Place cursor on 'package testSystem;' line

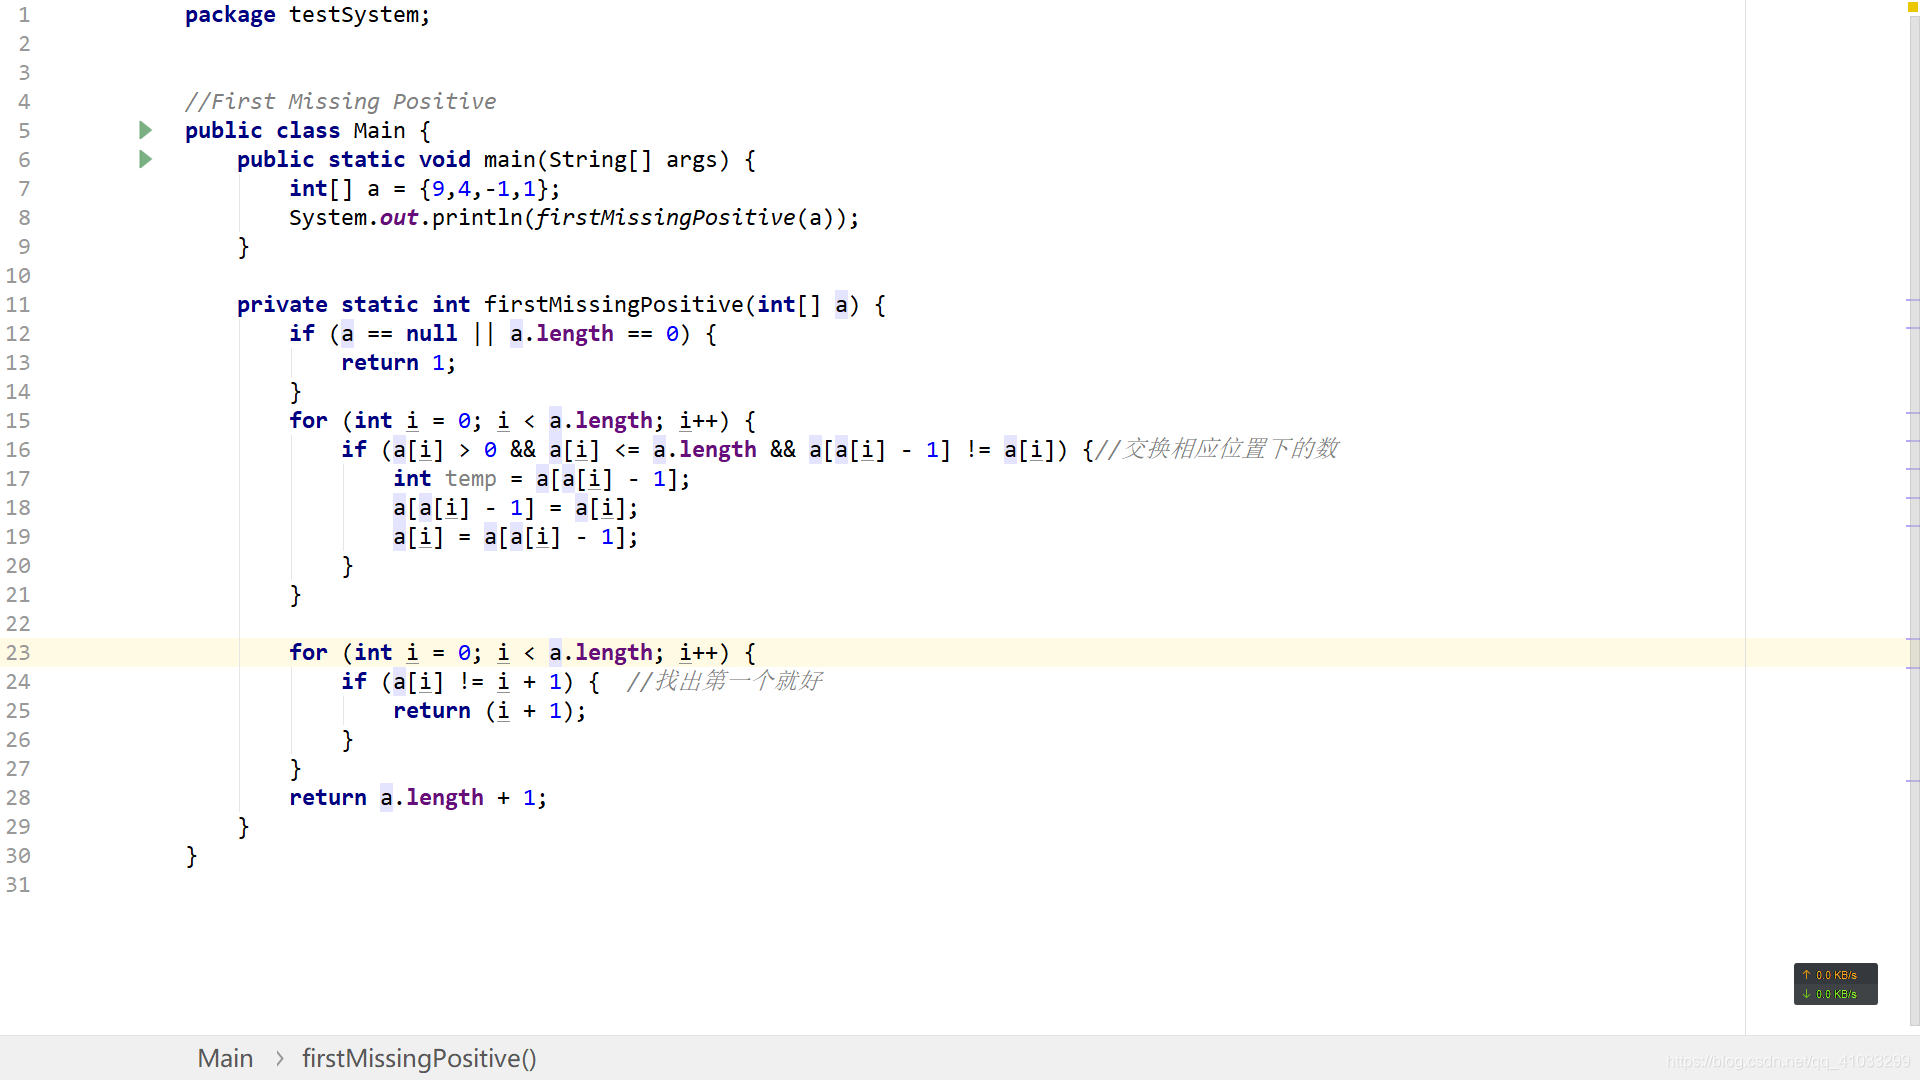(x=307, y=15)
